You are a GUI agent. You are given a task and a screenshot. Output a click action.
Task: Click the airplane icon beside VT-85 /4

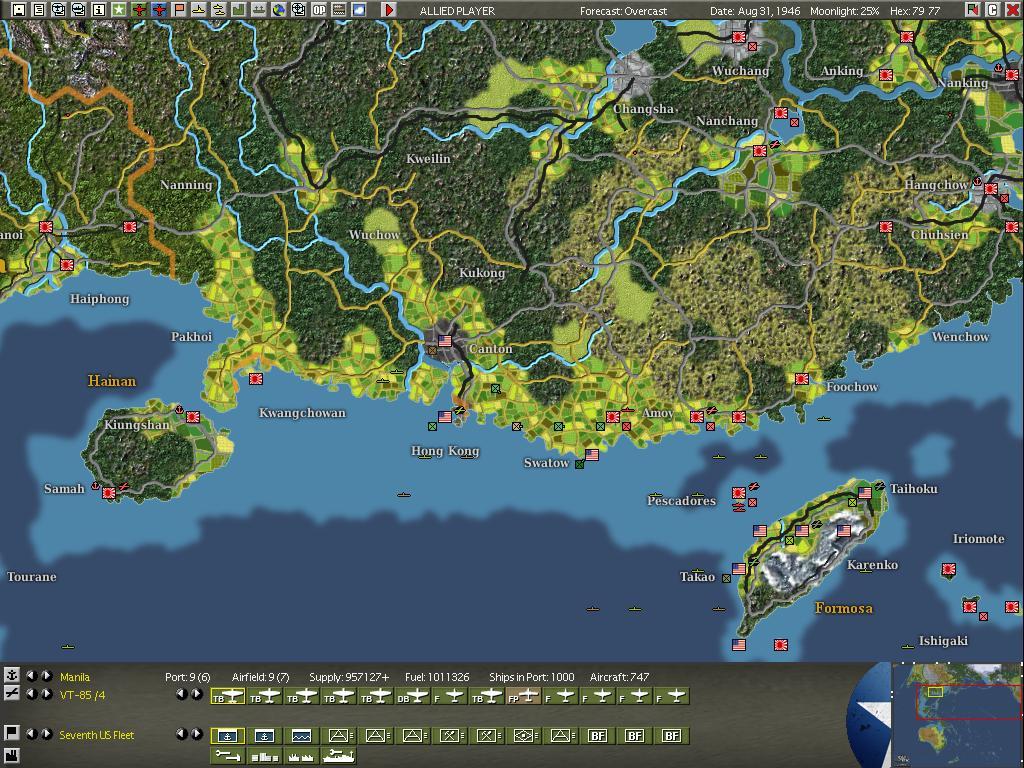[x=11, y=694]
